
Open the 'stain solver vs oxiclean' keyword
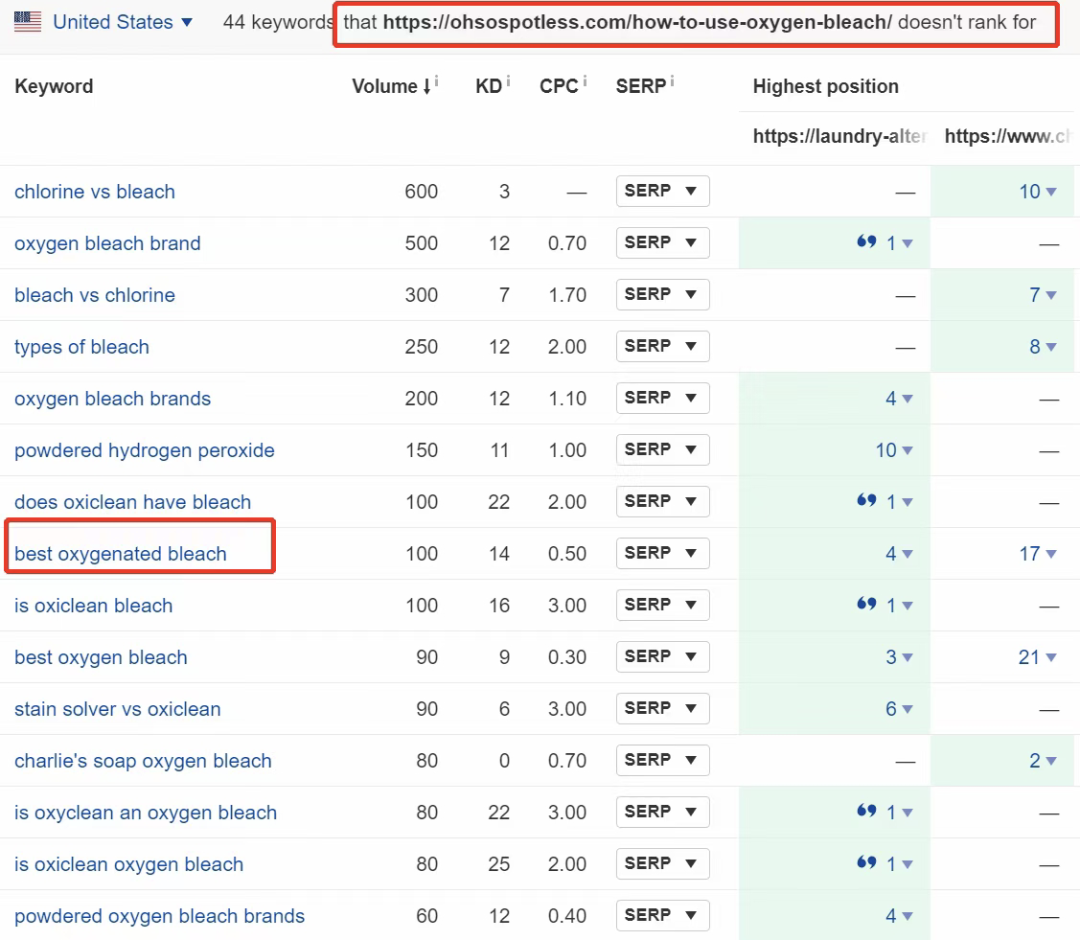click(117, 709)
